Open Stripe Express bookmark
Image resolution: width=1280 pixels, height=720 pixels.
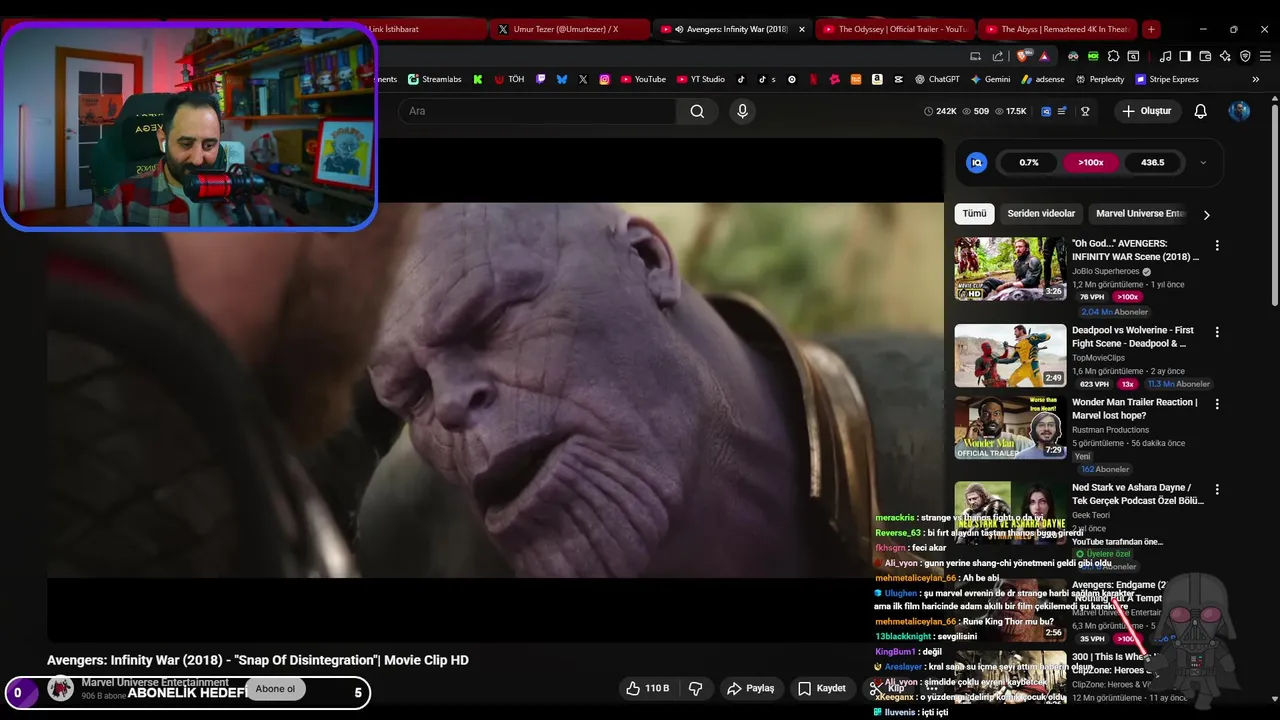point(1167,79)
